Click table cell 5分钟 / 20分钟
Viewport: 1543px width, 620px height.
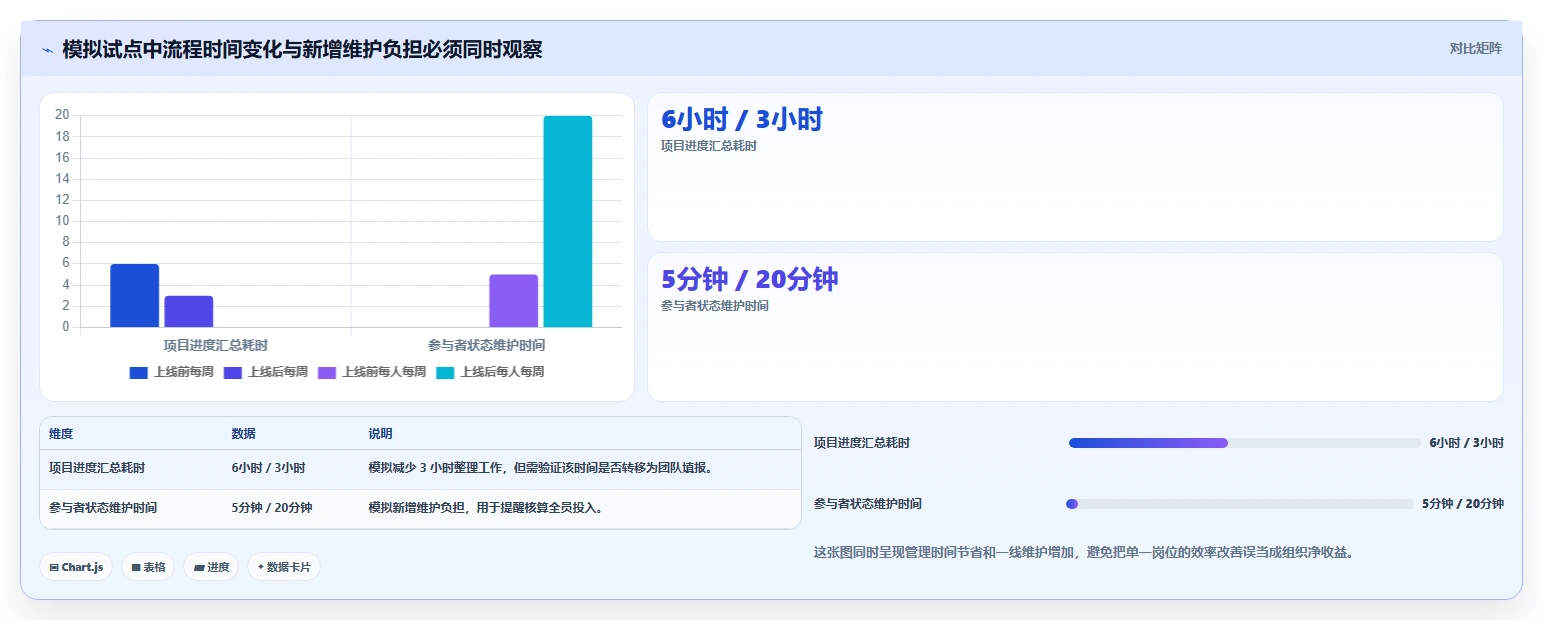pyautogui.click(x=272, y=508)
